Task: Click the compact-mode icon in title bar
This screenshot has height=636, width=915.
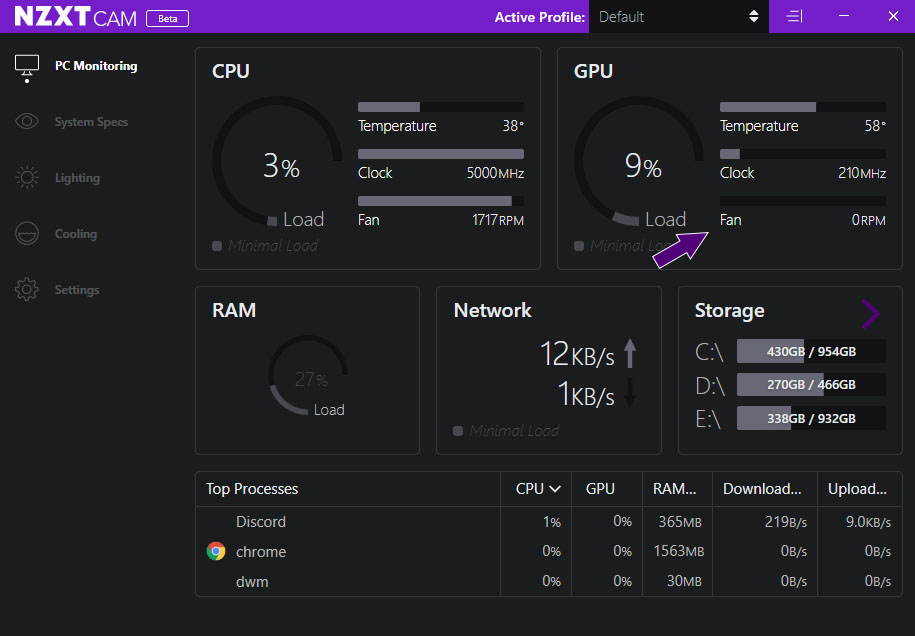Action: coord(794,16)
